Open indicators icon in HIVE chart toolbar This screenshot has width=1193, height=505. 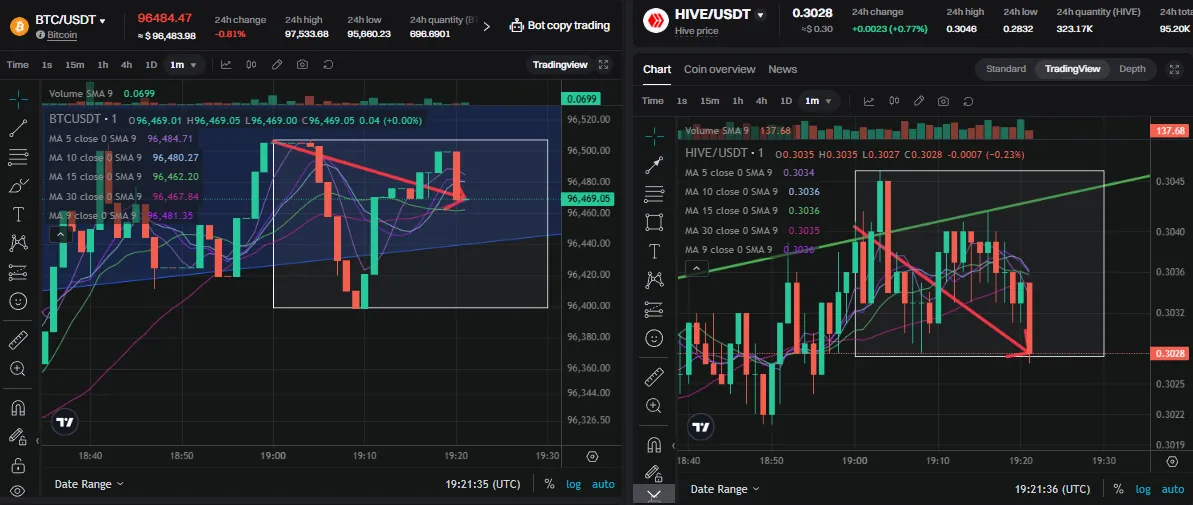[x=869, y=101]
